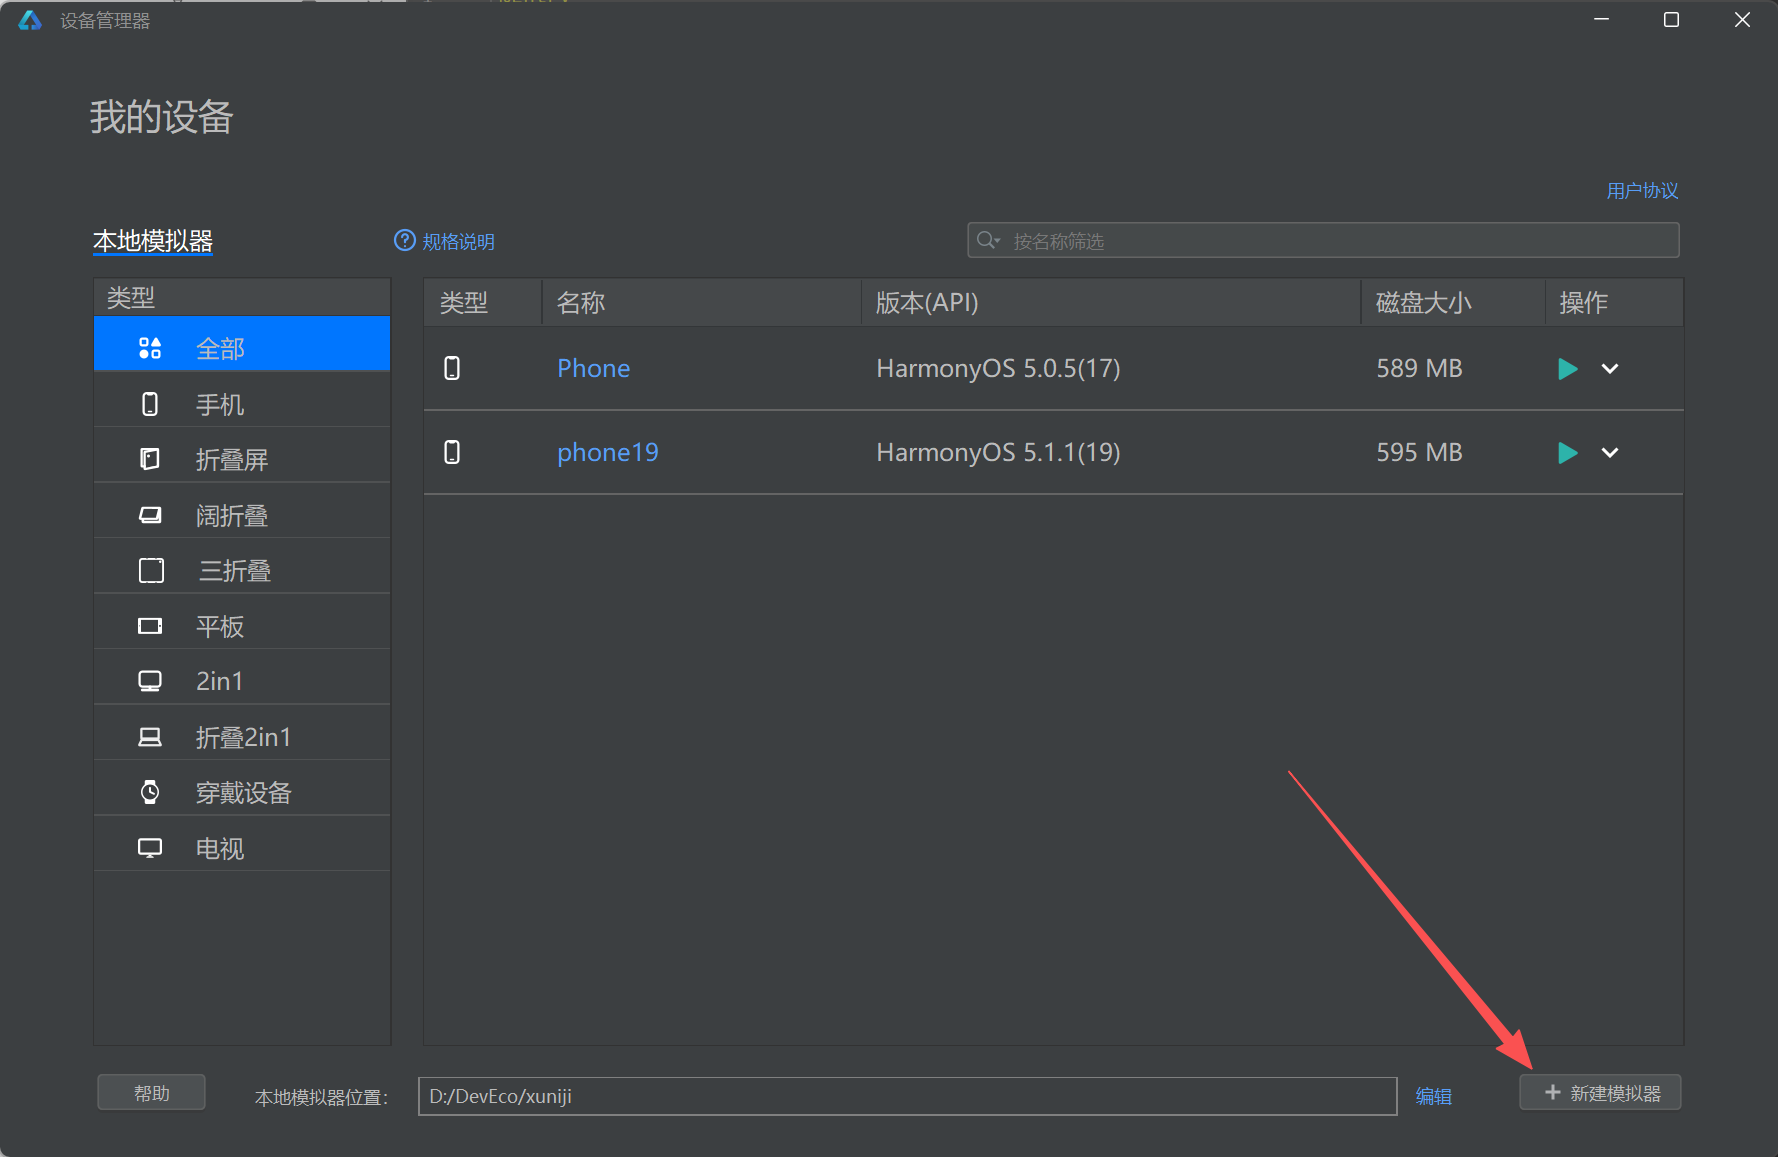
Task: Filter devices by 折叠2in1 label
Action: pyautogui.click(x=244, y=738)
